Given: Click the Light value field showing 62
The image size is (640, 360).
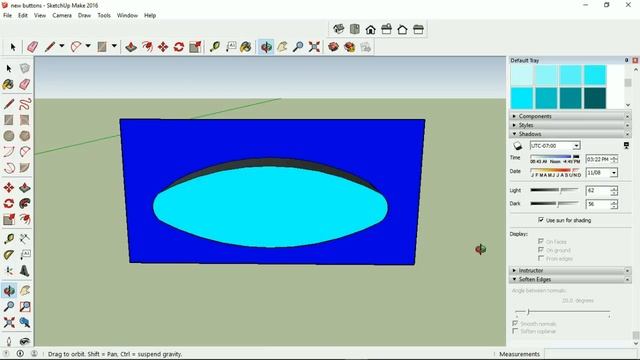Looking at the screenshot, I should pos(598,191).
